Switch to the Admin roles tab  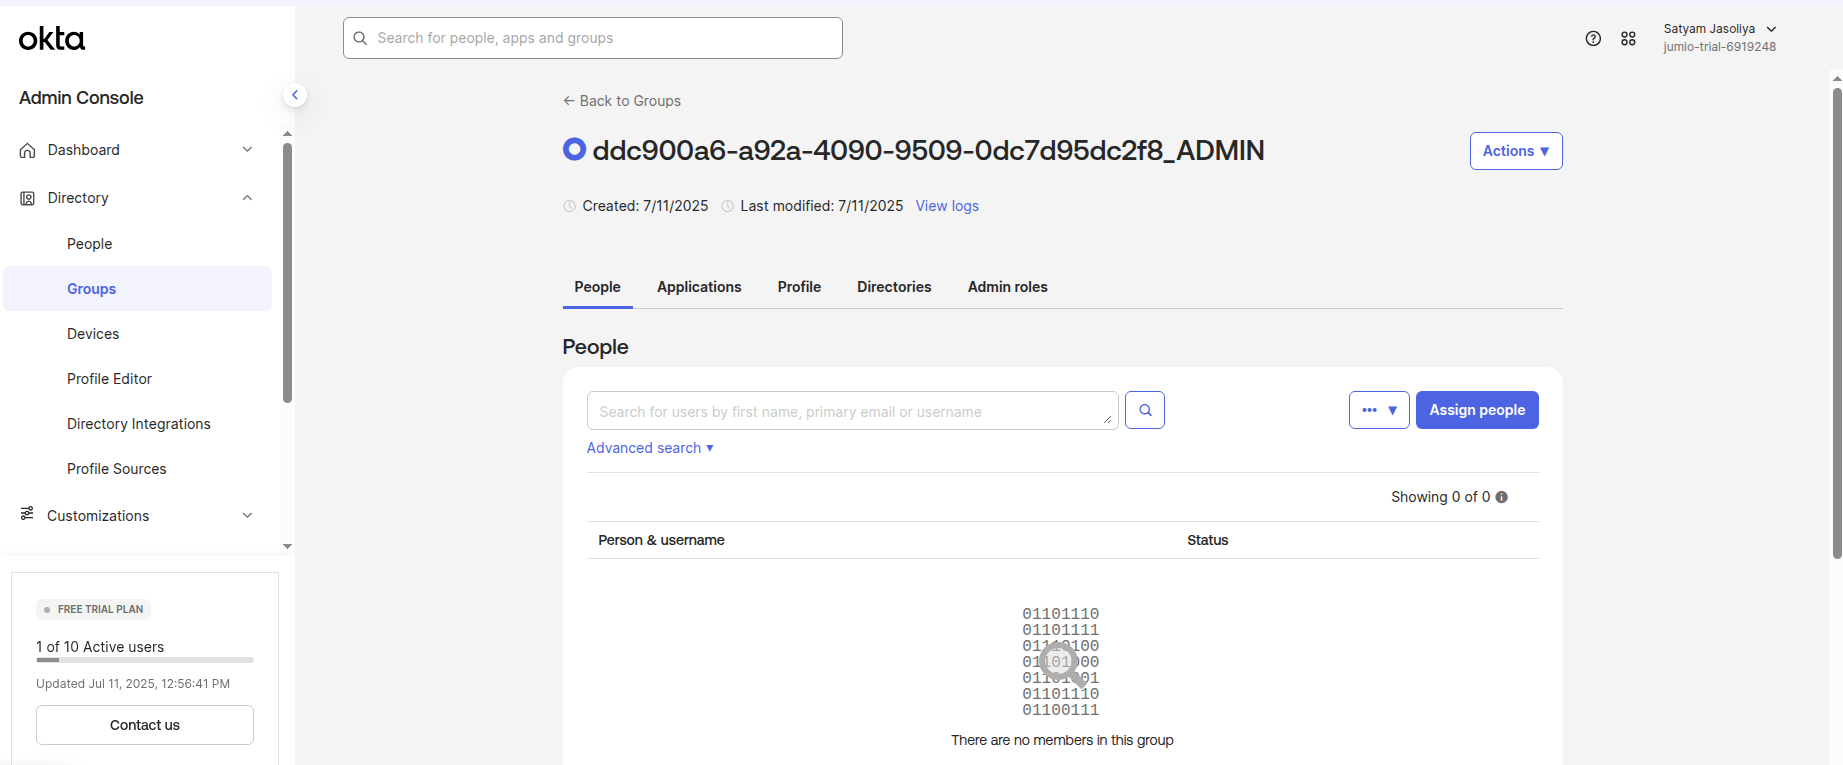coord(1007,287)
